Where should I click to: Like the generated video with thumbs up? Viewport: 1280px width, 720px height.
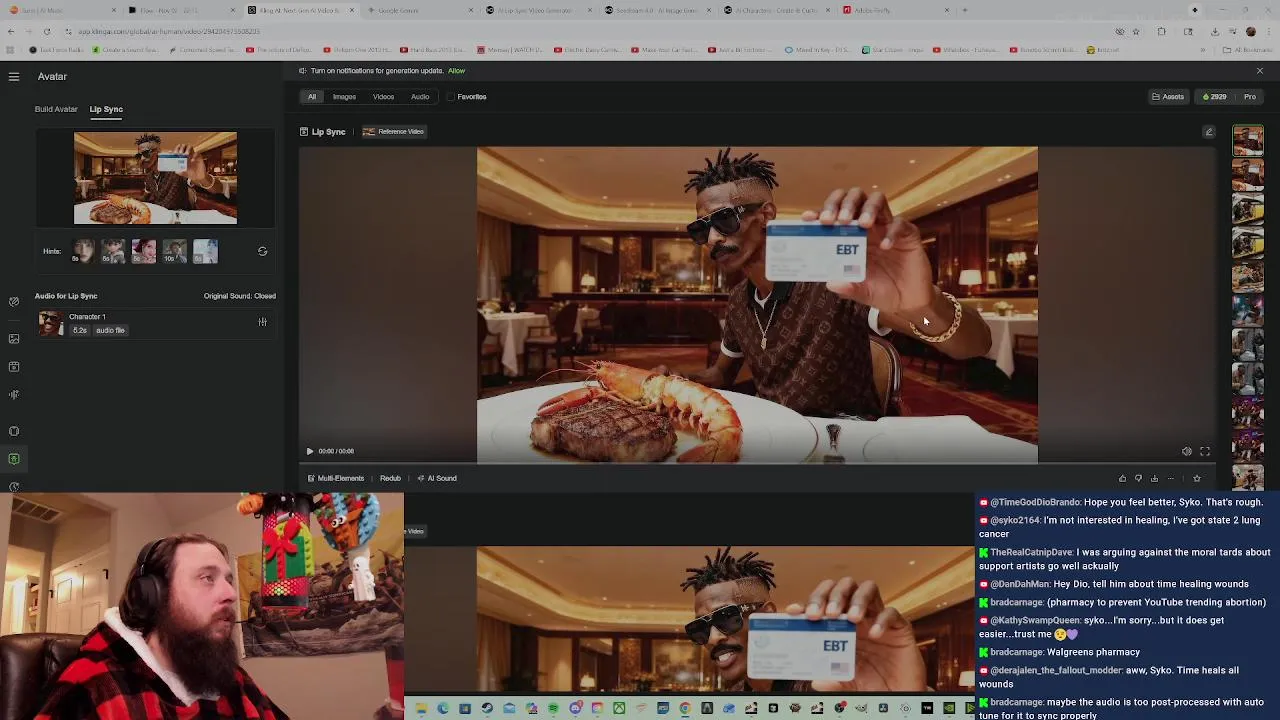pyautogui.click(x=1122, y=478)
